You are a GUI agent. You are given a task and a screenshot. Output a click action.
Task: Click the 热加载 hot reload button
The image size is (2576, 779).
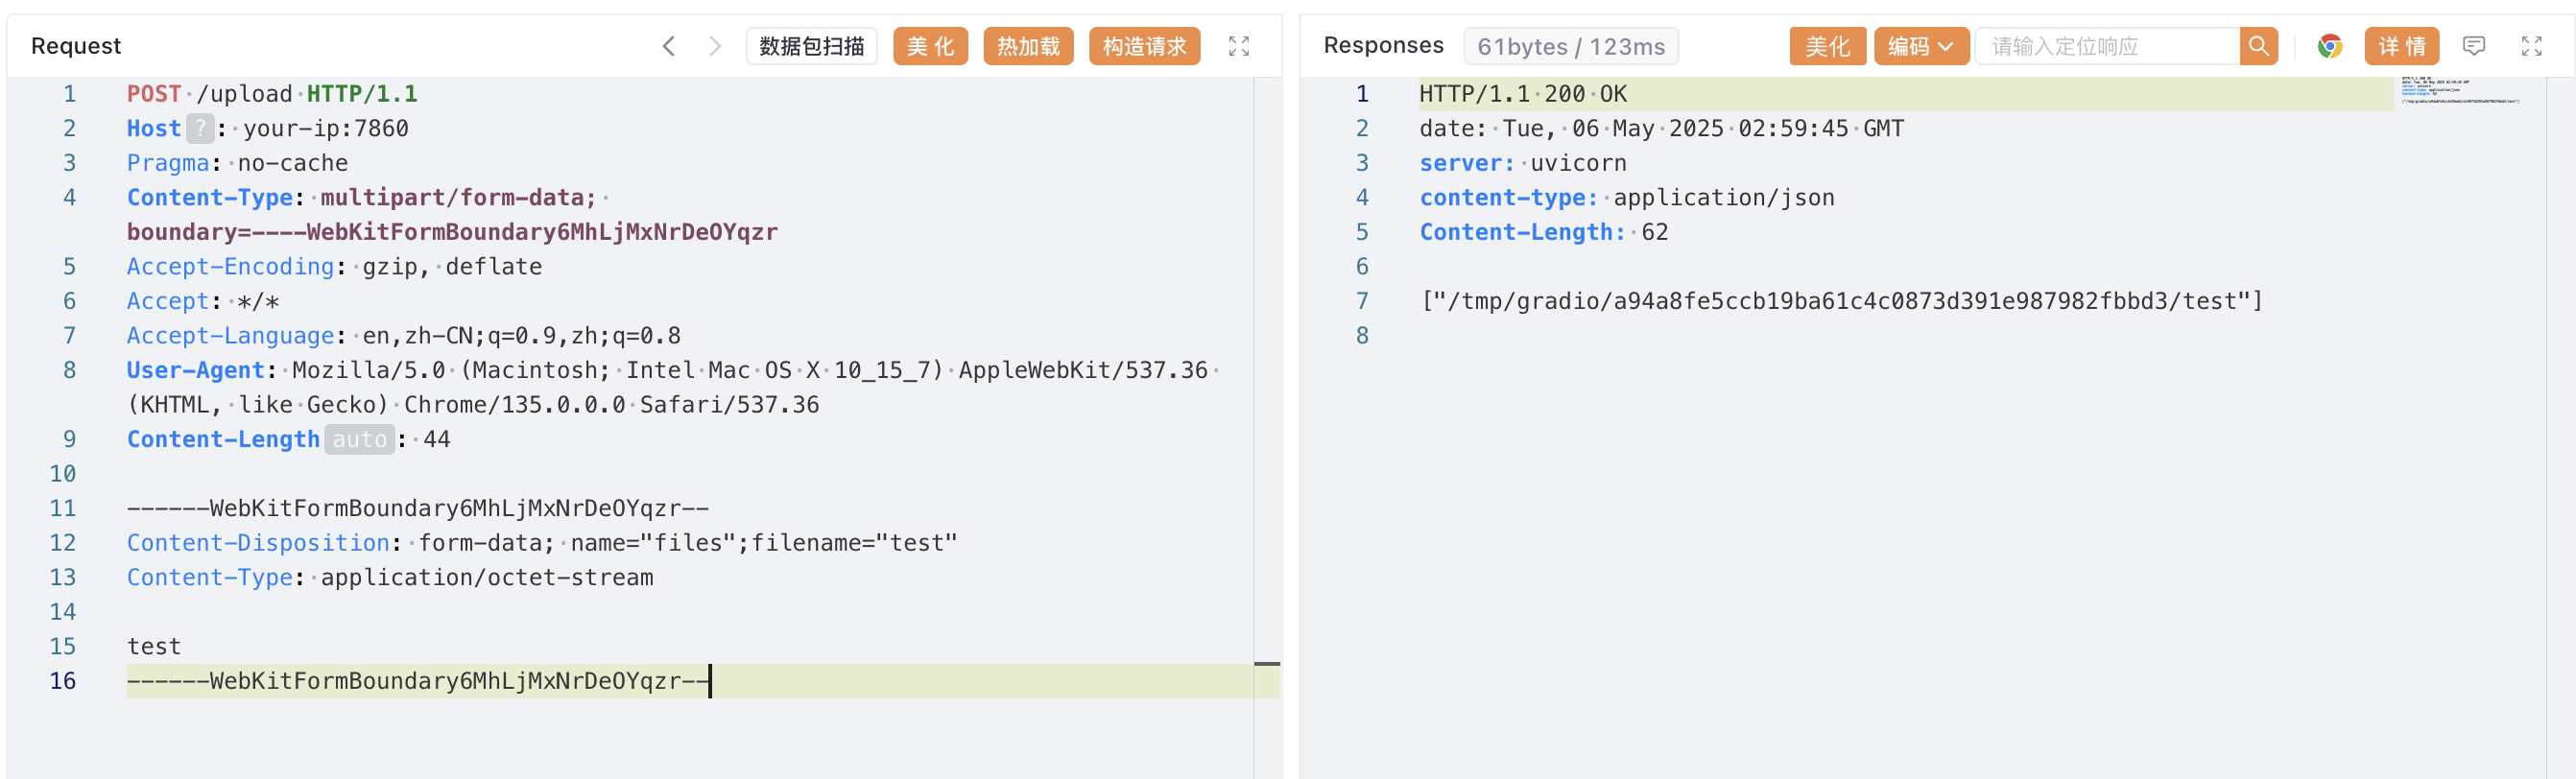[1027, 46]
